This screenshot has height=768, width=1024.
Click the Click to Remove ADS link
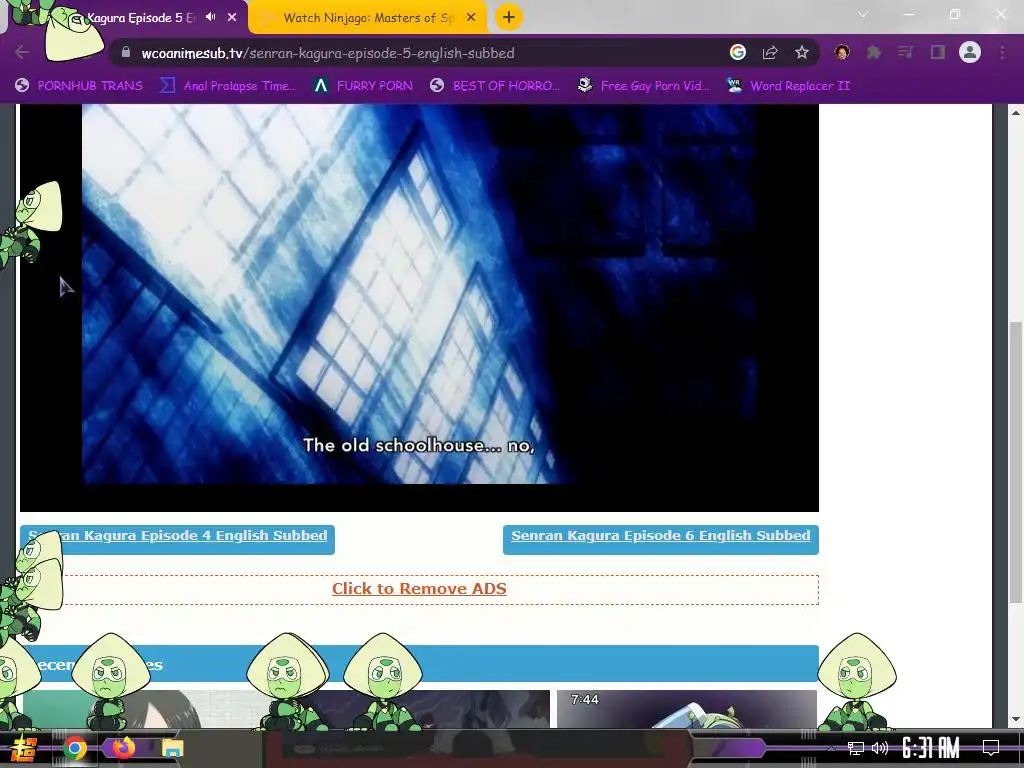click(419, 588)
